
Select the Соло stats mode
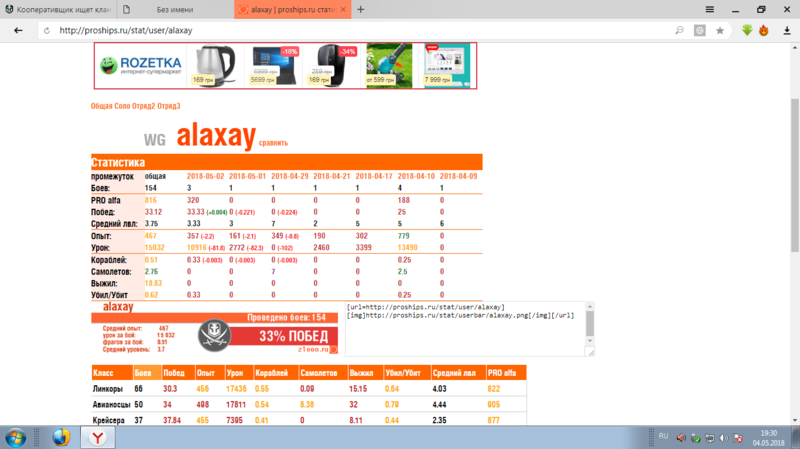click(x=122, y=106)
